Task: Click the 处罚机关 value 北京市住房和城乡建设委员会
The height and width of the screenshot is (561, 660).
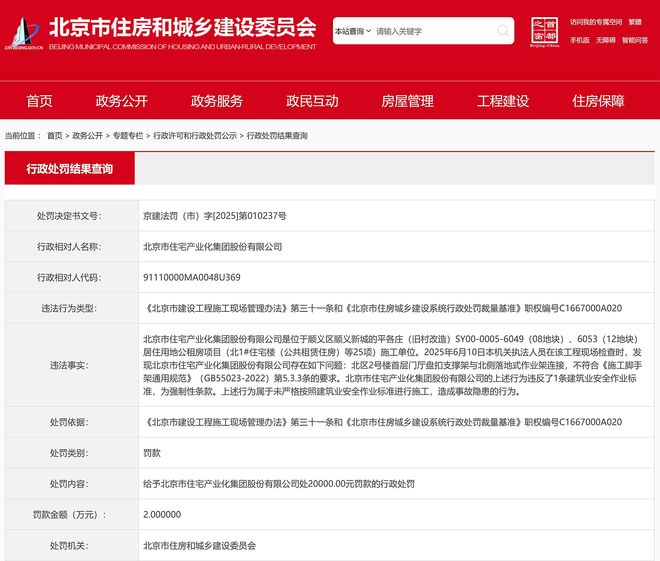Action: (x=200, y=545)
